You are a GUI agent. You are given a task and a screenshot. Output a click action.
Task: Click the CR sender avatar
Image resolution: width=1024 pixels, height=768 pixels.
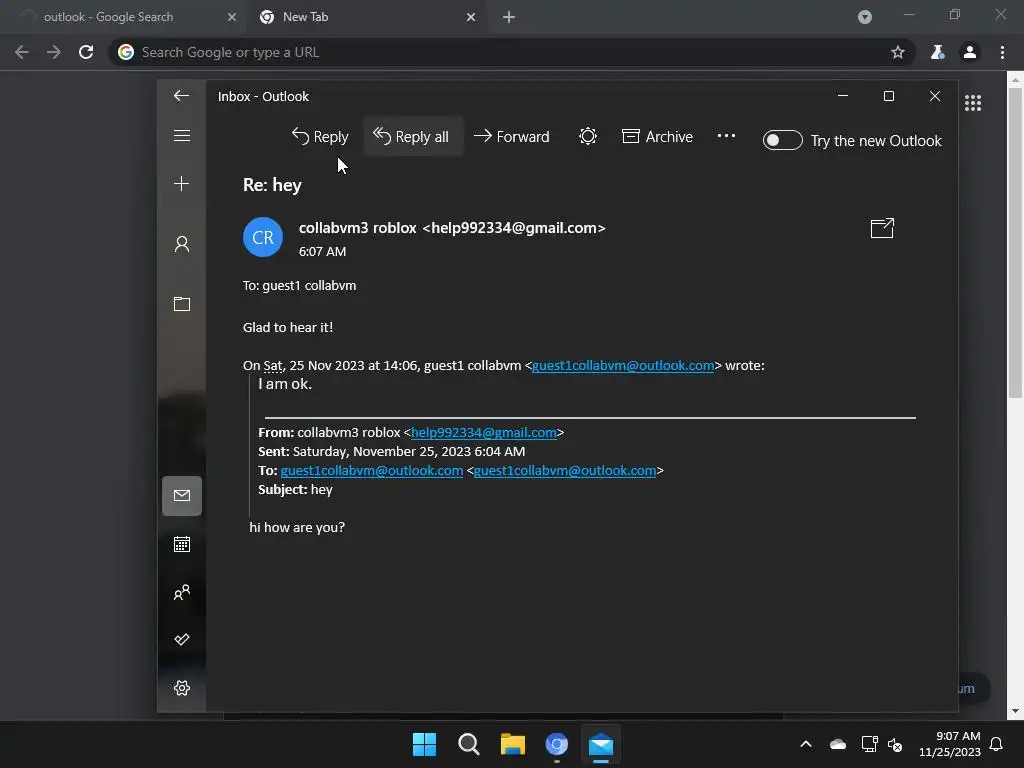(x=263, y=237)
